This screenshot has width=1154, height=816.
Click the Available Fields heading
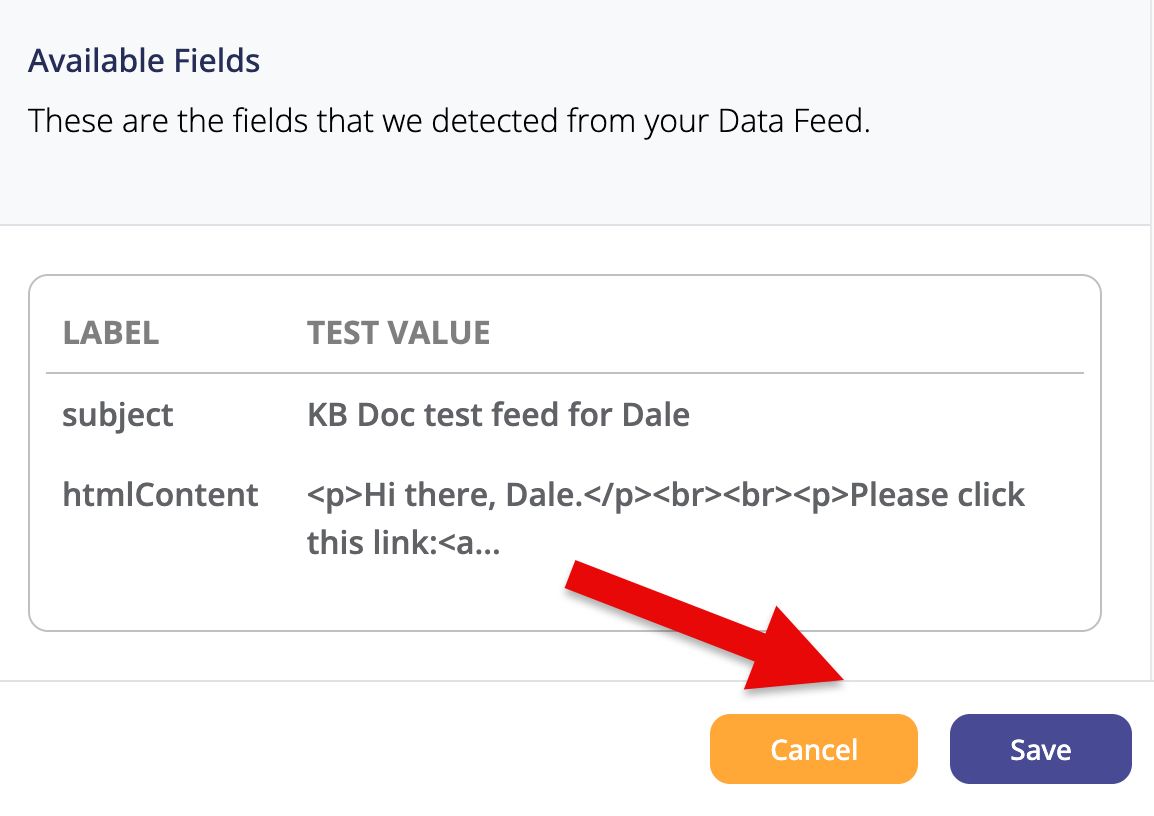pyautogui.click(x=144, y=61)
